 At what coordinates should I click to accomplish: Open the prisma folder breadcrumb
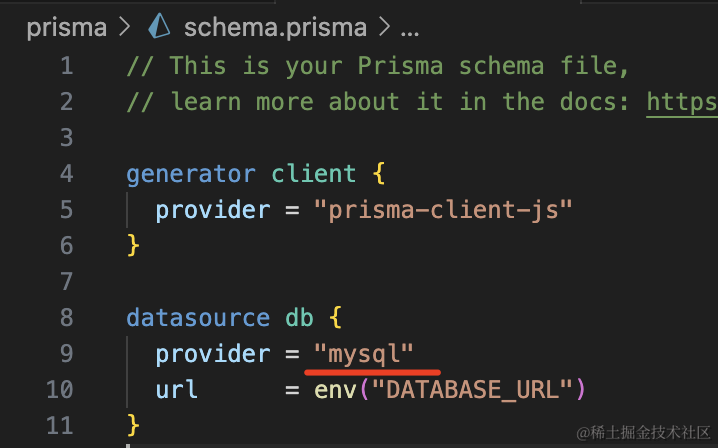coord(66,28)
